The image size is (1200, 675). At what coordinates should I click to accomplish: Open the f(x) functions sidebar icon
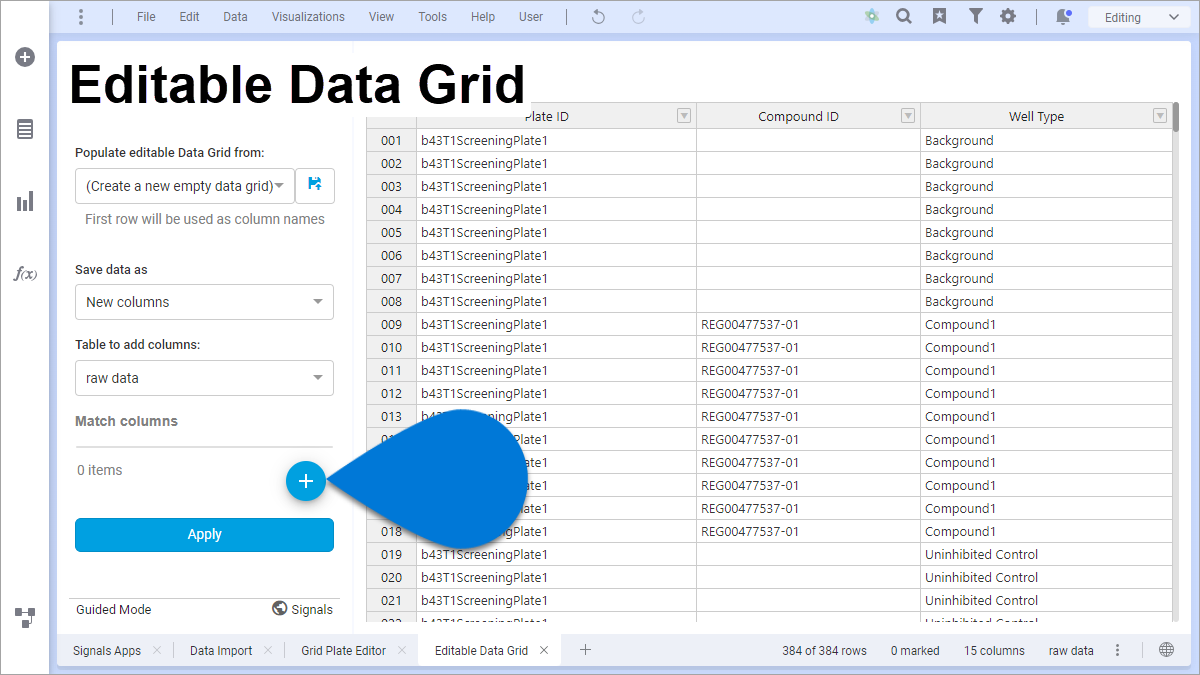(25, 273)
